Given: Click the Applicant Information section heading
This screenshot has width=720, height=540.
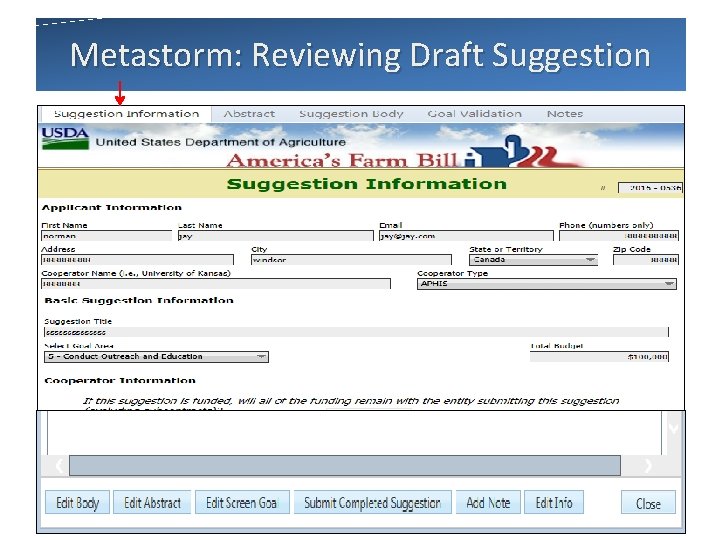Looking at the screenshot, I should click(x=112, y=207).
